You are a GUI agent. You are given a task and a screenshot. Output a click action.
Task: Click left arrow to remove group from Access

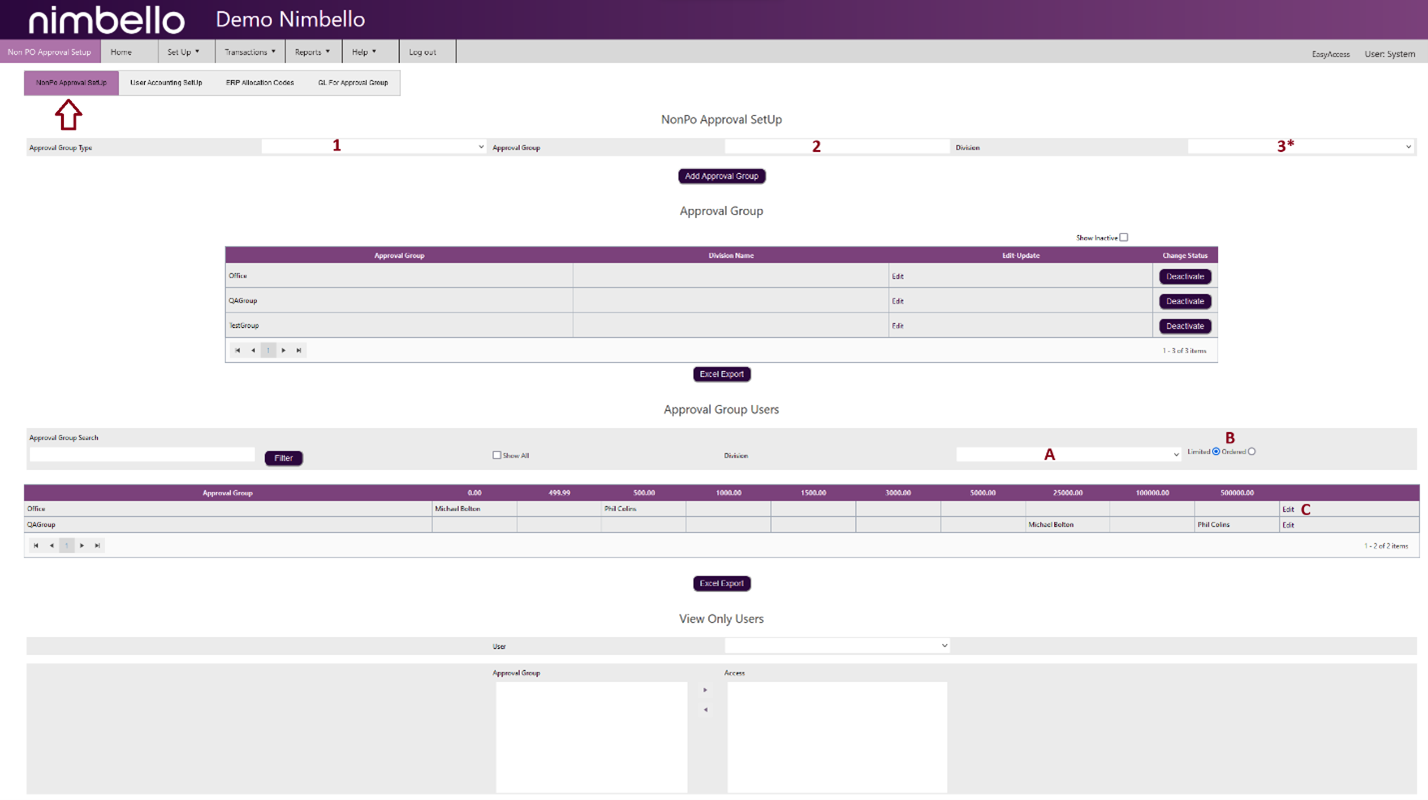(x=705, y=710)
